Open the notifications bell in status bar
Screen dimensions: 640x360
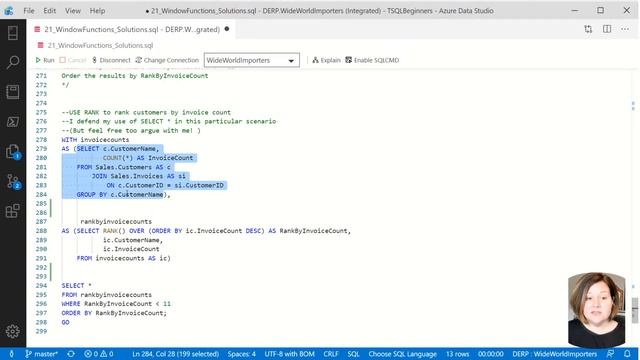pyautogui.click(x=627, y=354)
